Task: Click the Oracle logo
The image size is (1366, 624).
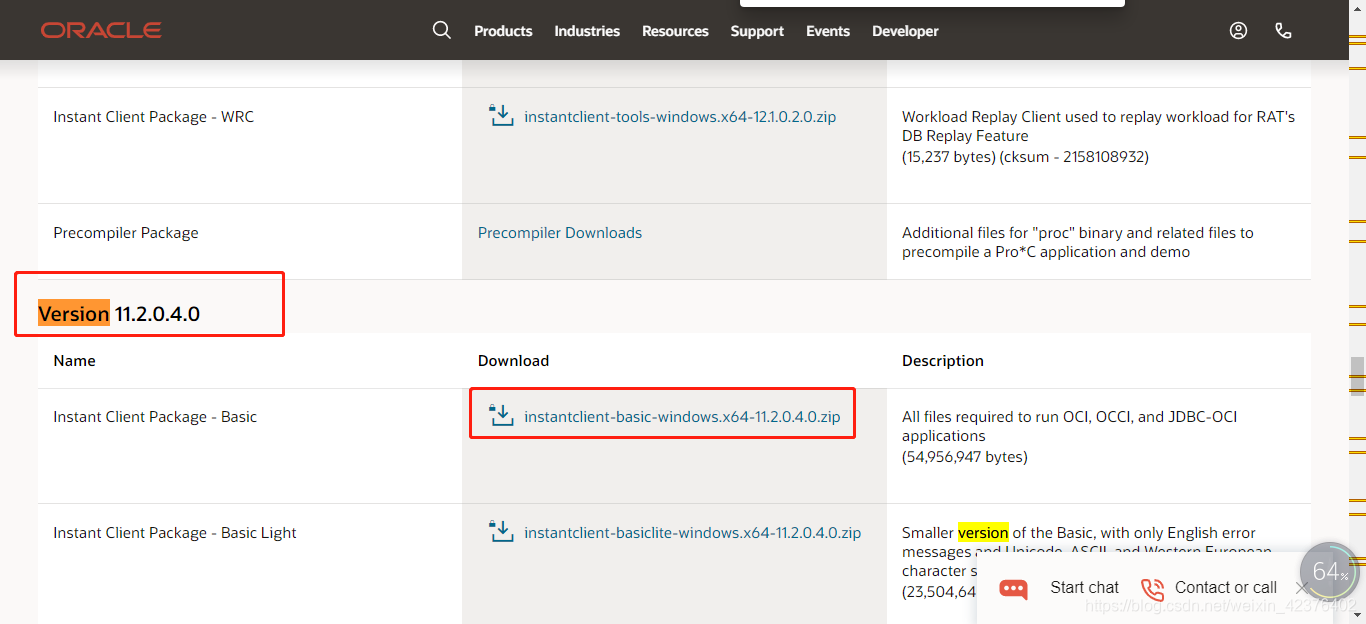Action: 100,29
